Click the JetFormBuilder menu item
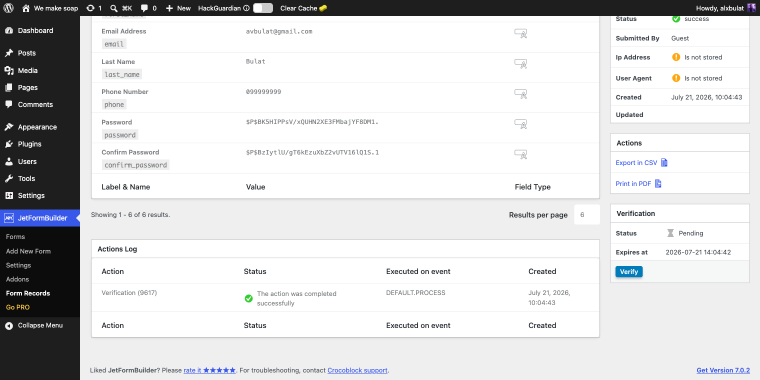760x380 pixels. pyautogui.click(x=40, y=218)
